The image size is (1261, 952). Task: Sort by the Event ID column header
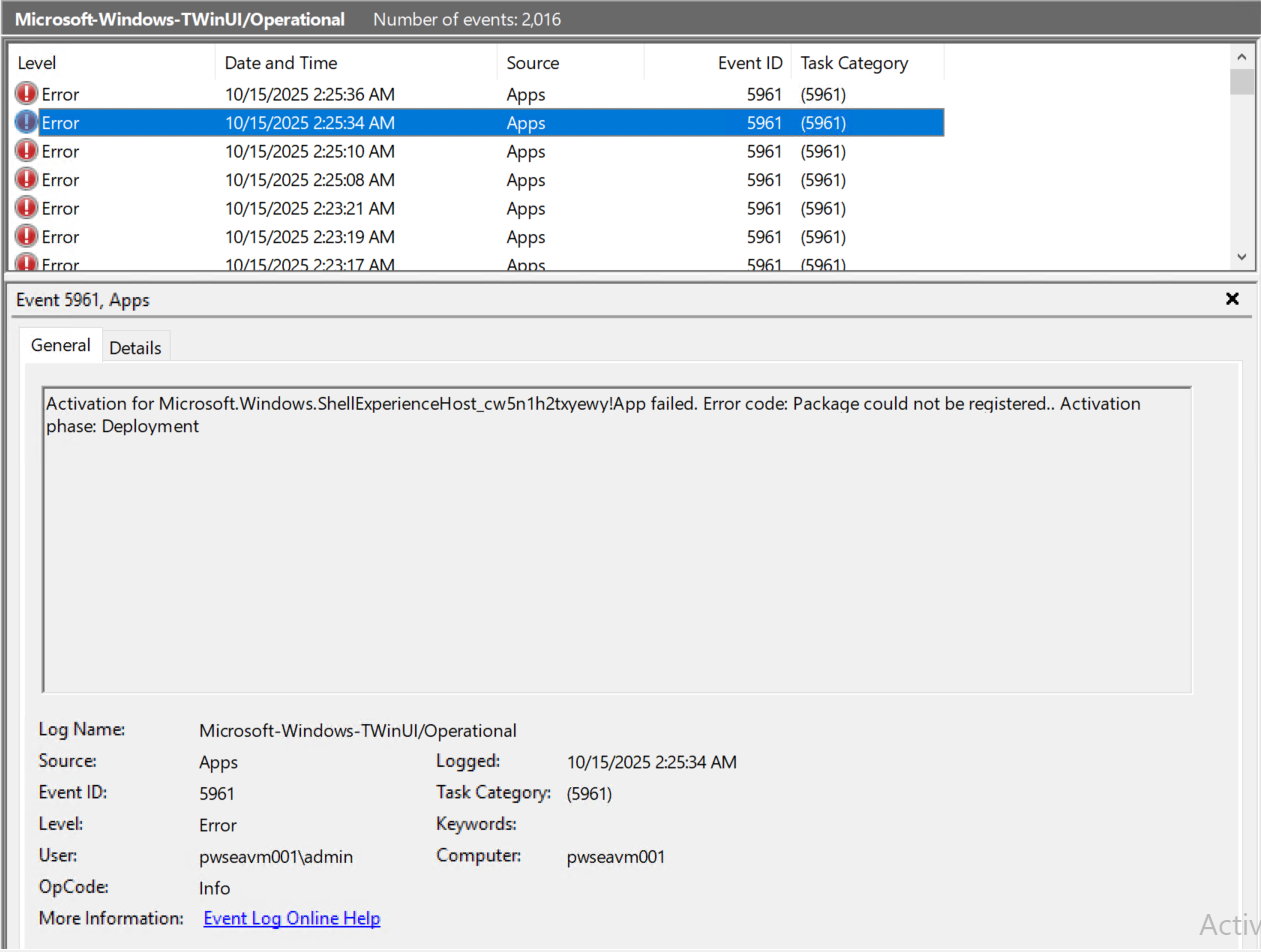pos(717,63)
